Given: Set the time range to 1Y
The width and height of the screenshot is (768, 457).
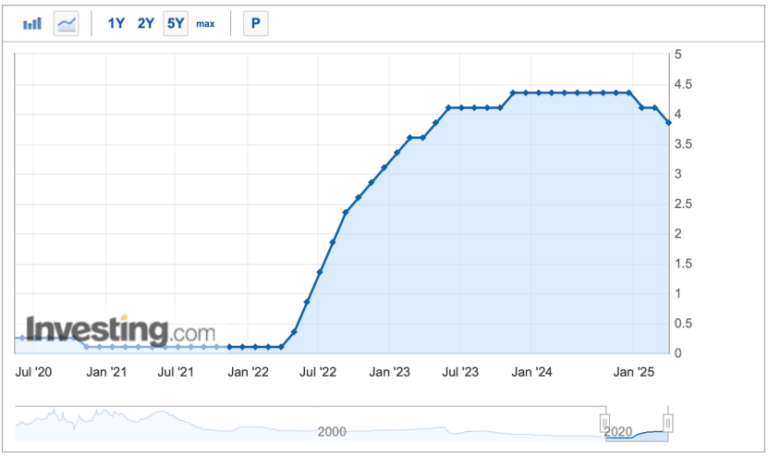Looking at the screenshot, I should 116,23.
